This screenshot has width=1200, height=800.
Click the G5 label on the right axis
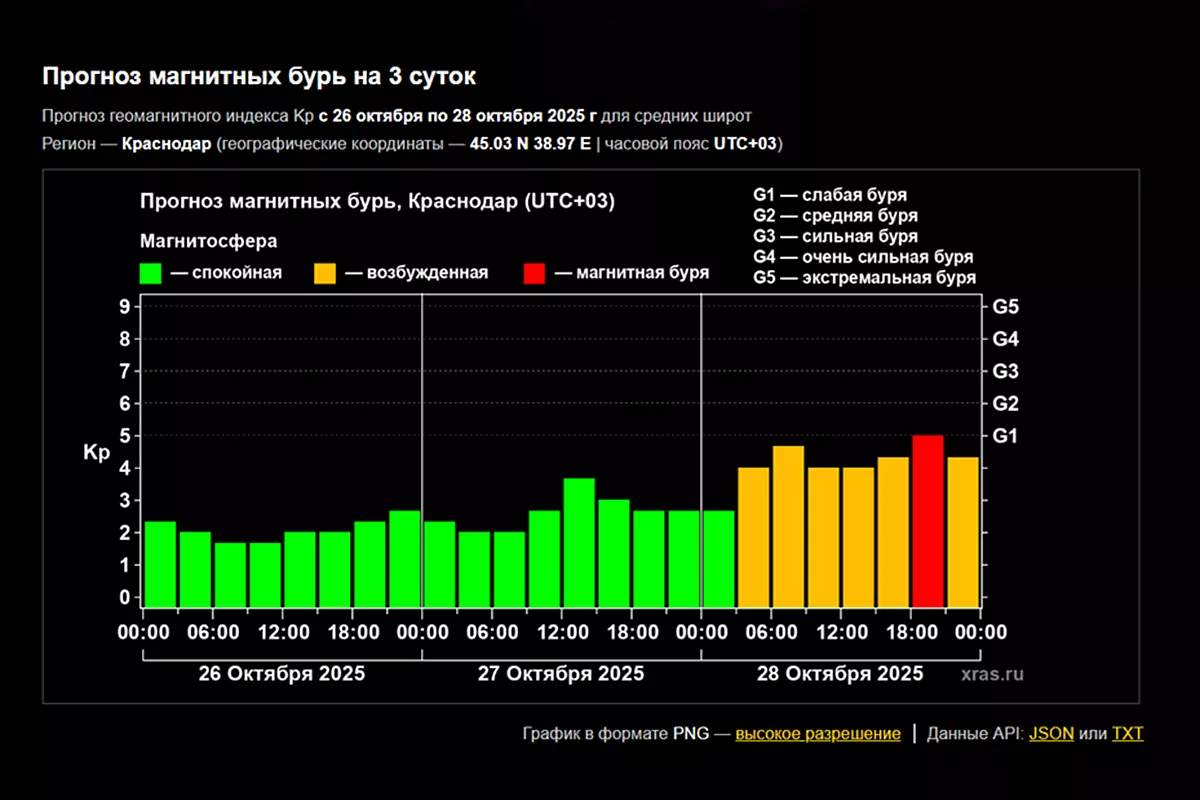click(x=1003, y=306)
